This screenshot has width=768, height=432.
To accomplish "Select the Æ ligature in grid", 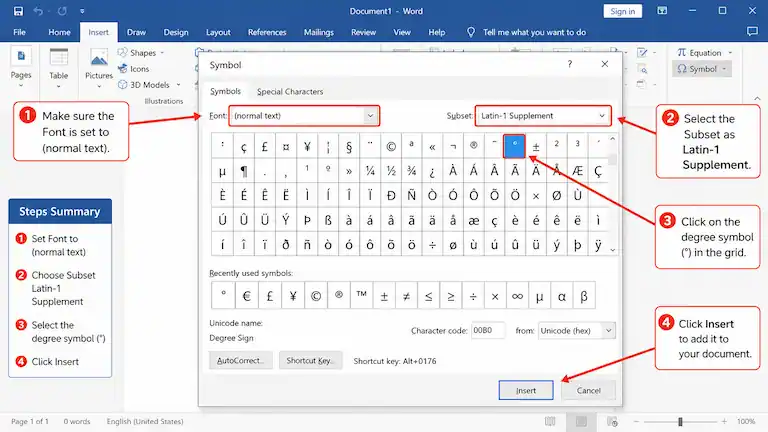I will [x=577, y=170].
